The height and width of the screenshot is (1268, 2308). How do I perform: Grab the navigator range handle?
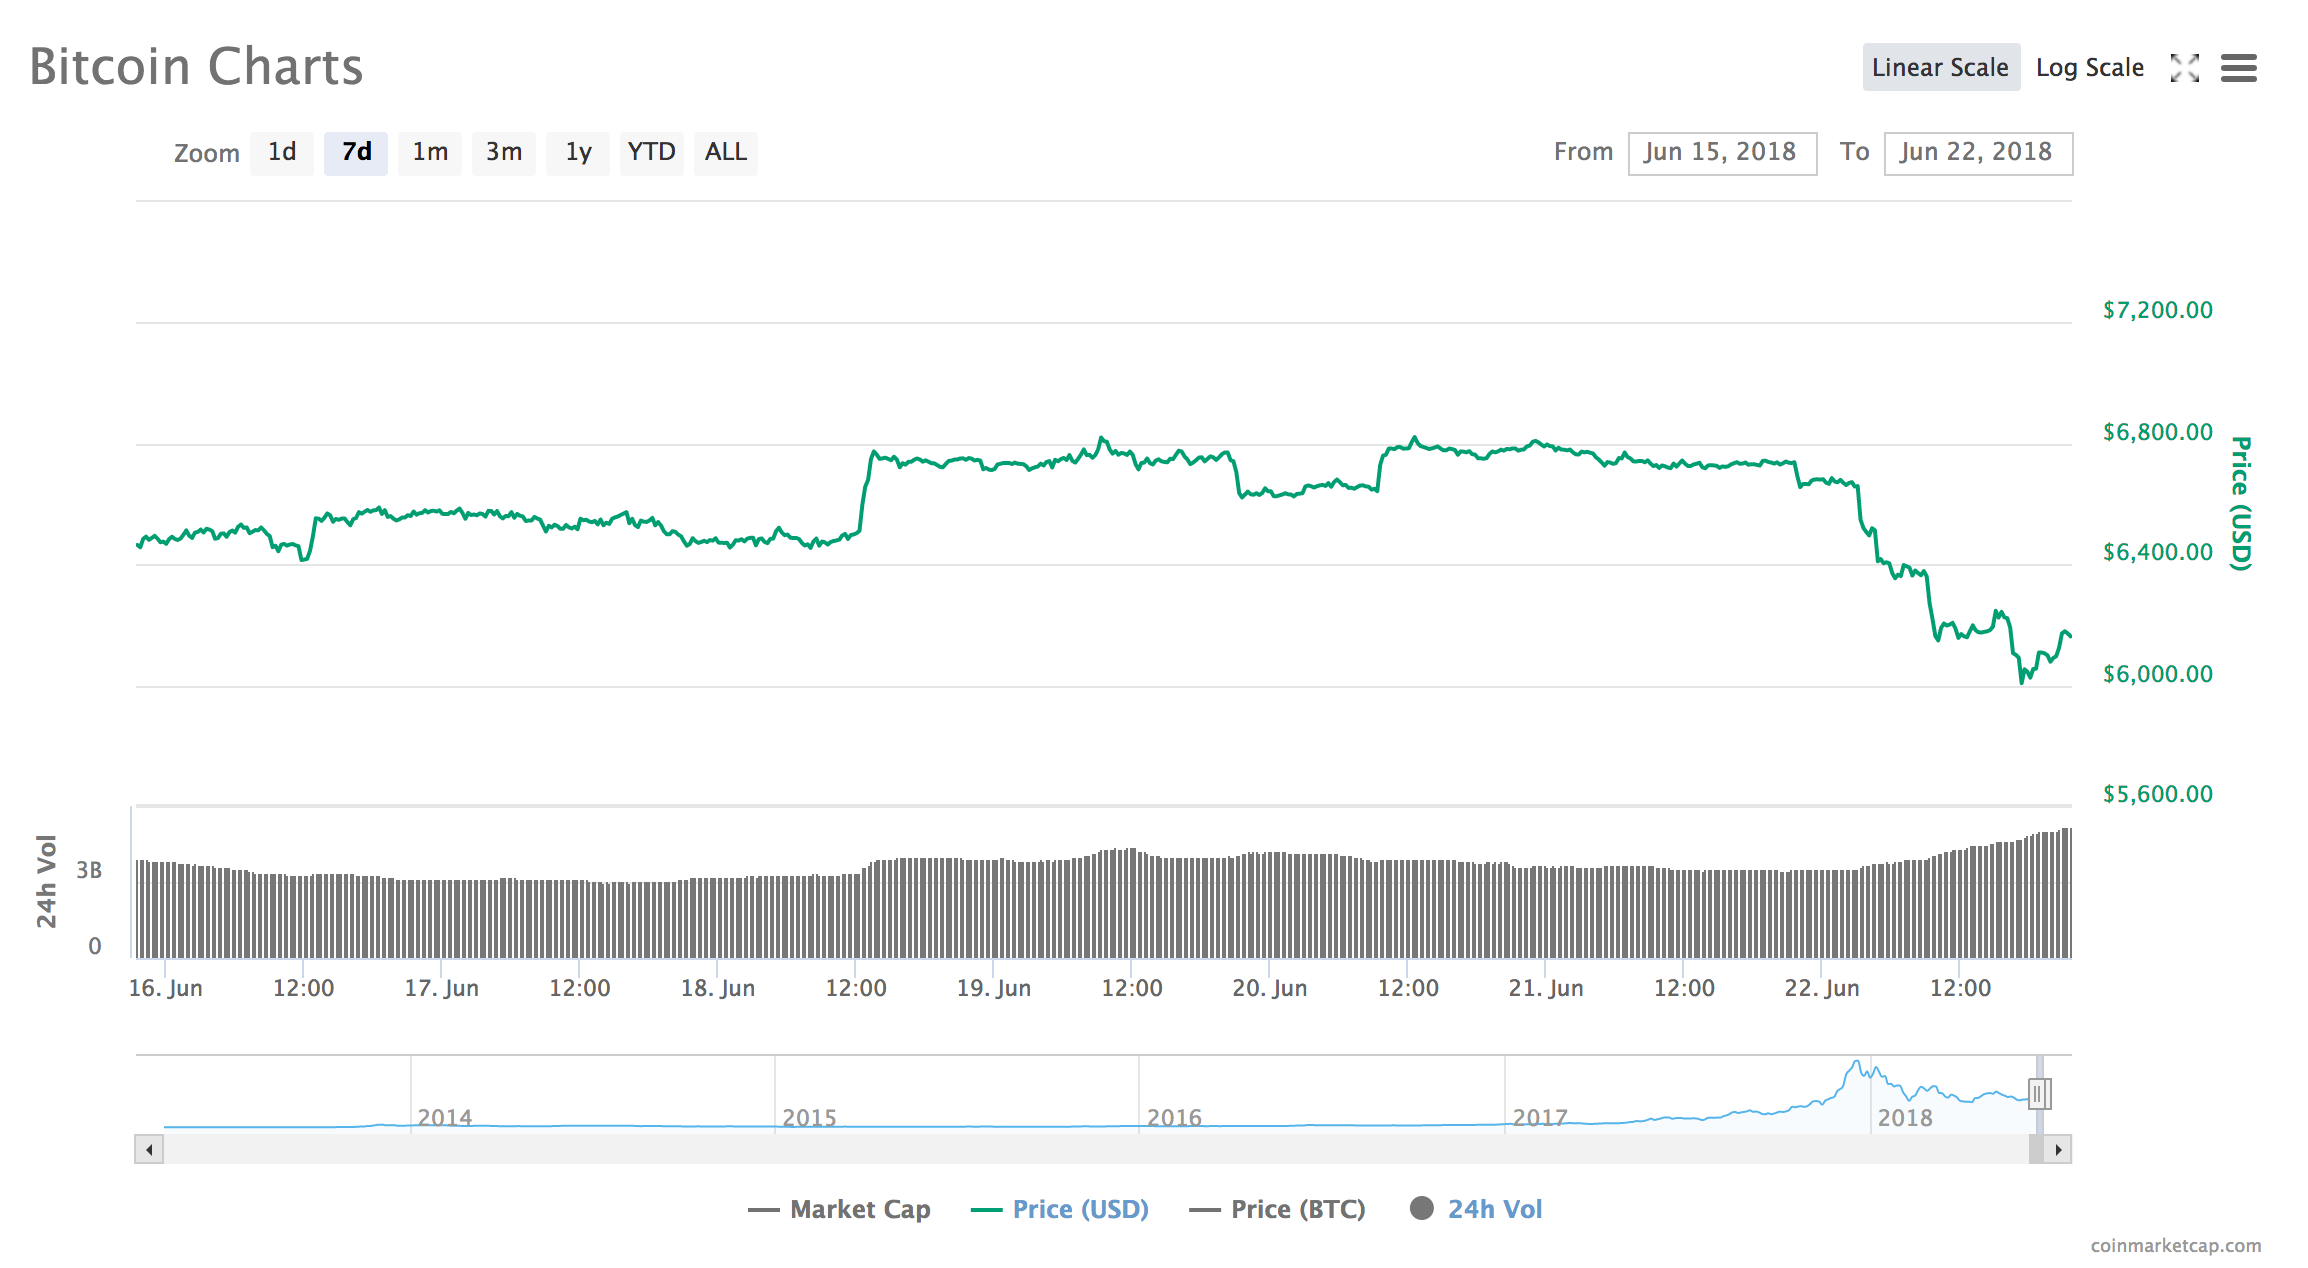tap(2040, 1094)
